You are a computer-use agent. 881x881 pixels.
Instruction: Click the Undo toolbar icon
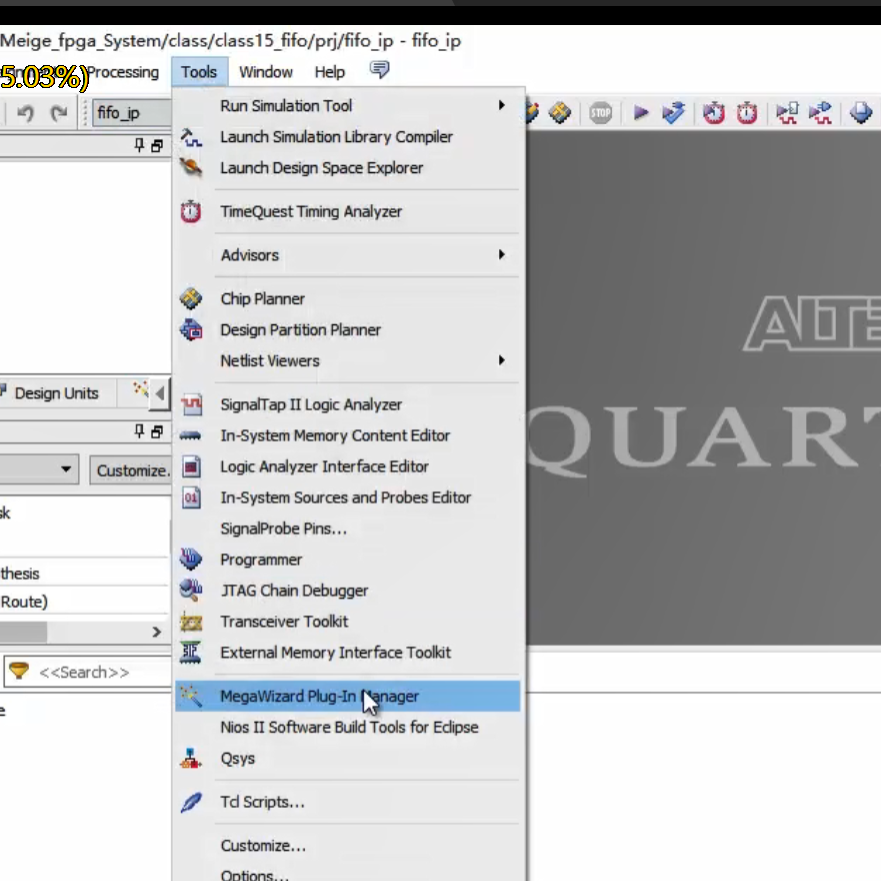(25, 113)
